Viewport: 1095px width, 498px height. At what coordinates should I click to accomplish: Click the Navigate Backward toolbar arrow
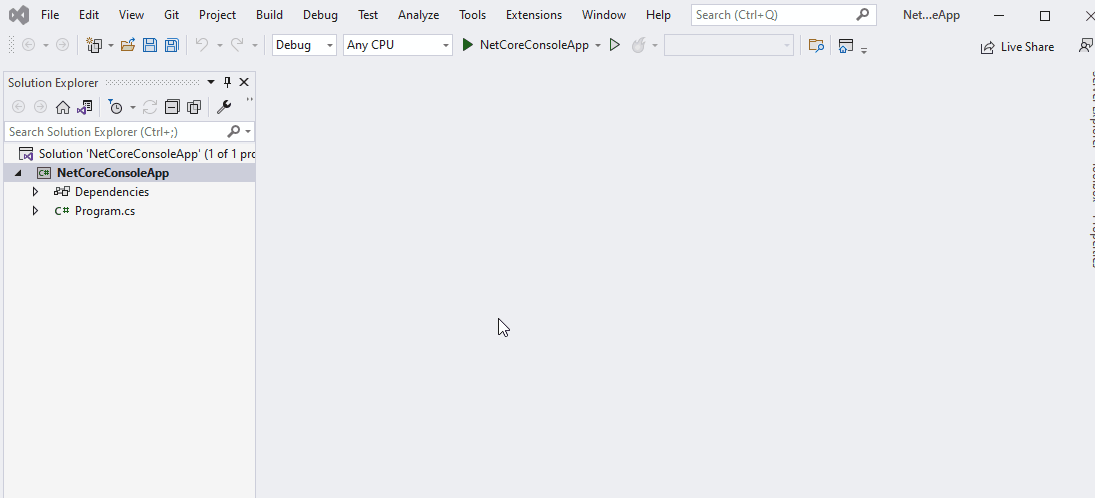pos(29,45)
